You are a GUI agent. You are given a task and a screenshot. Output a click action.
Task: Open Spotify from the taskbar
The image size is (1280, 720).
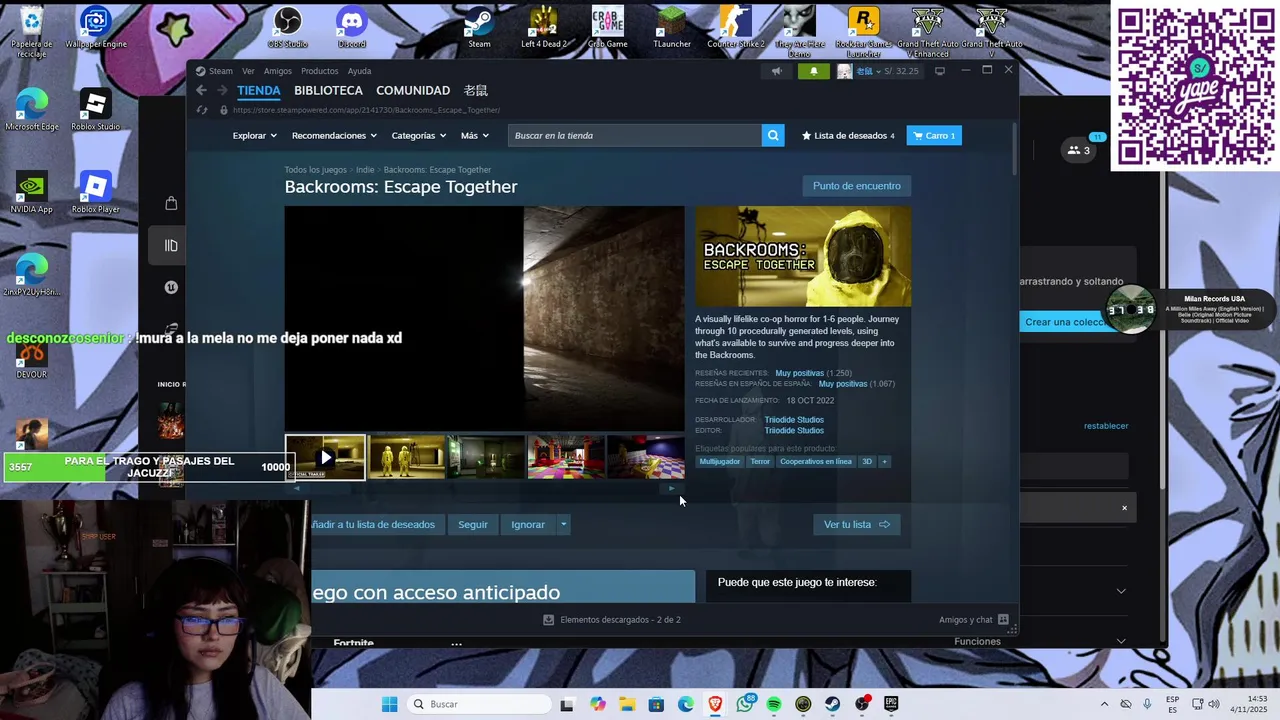pyautogui.click(x=774, y=704)
